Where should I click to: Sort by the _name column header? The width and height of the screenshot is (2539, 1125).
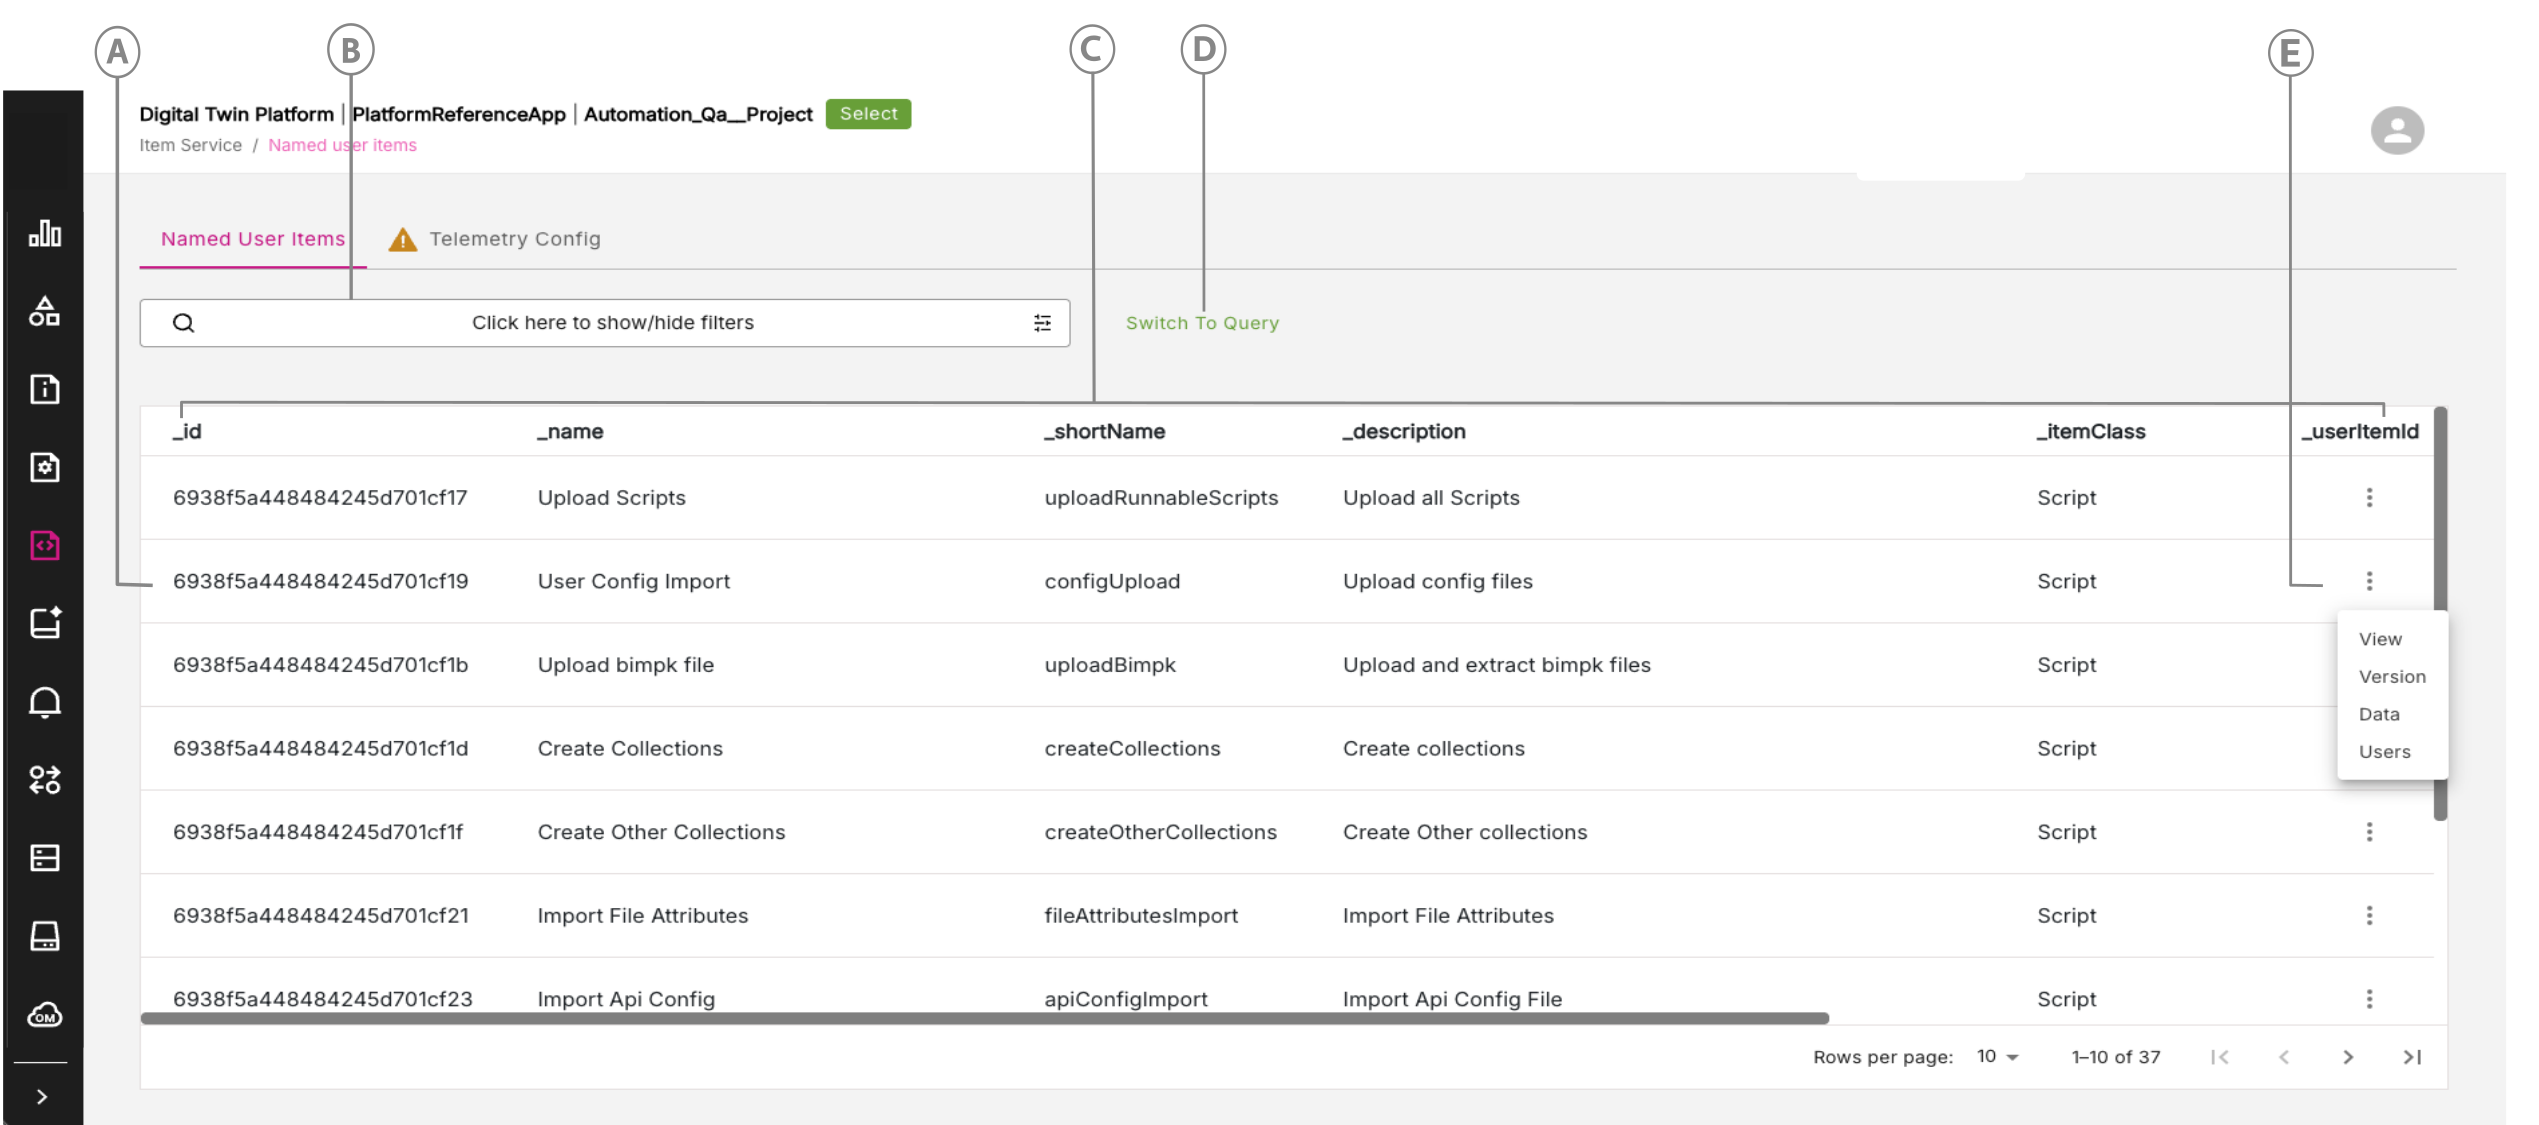570,431
